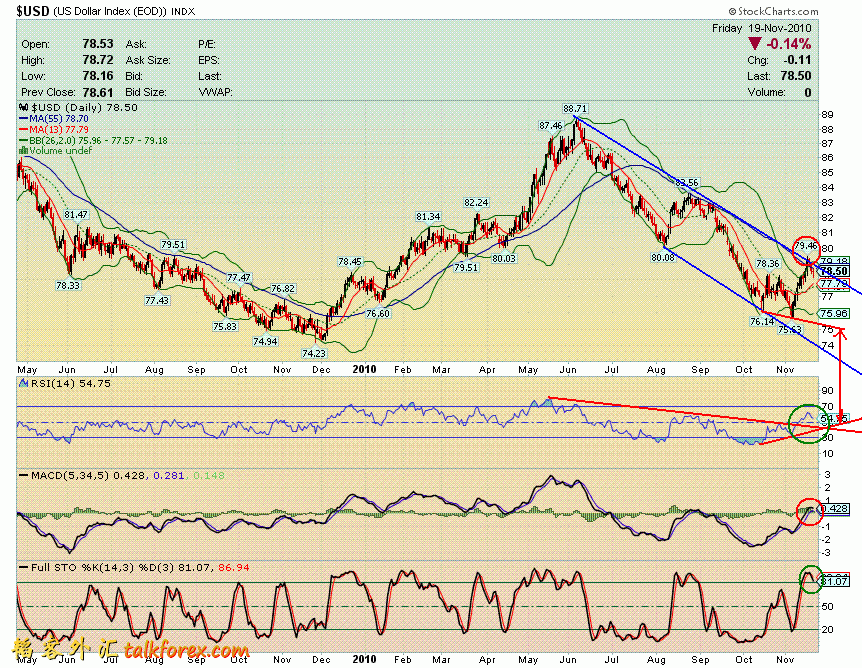
Task: Click the 81.47 price label
Action: coord(76,214)
